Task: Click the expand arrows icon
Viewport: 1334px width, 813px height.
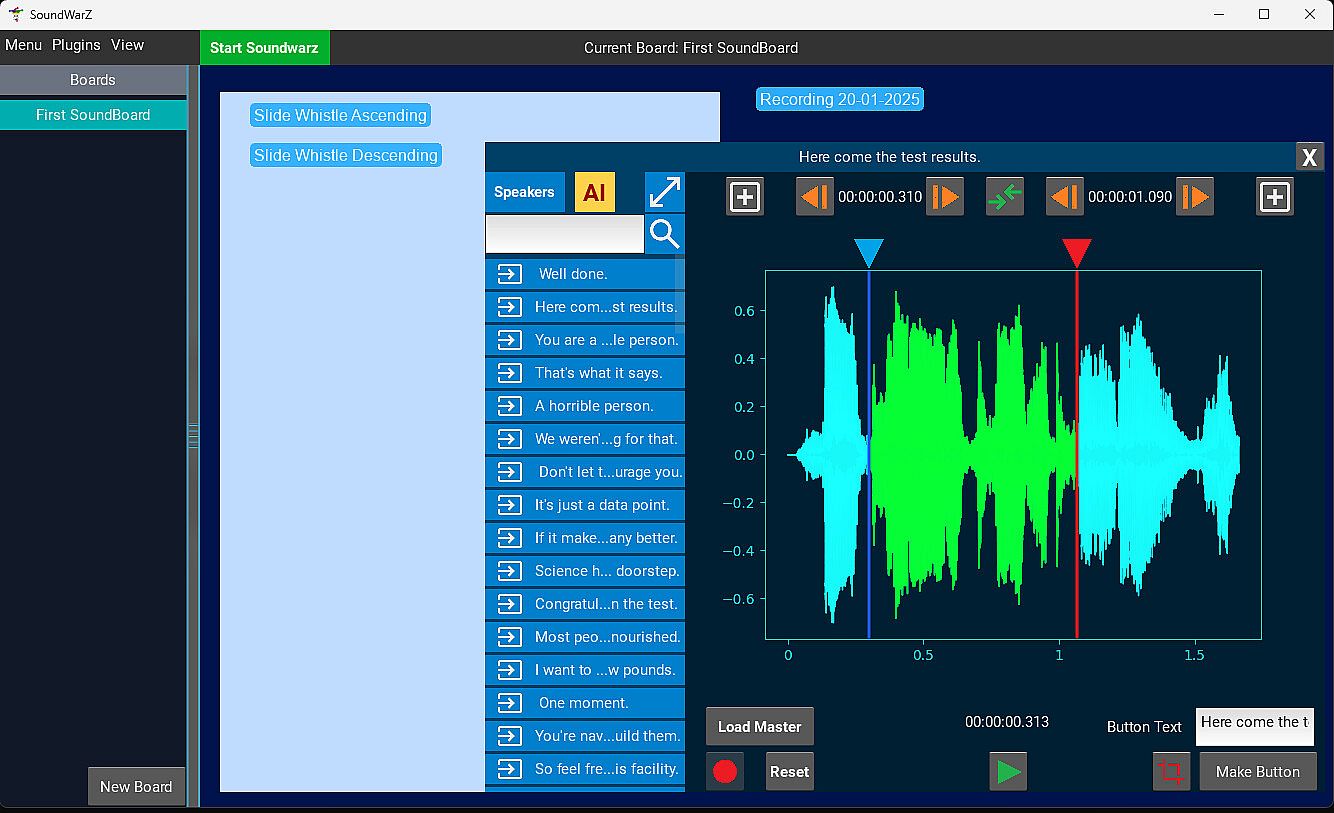Action: (x=665, y=192)
